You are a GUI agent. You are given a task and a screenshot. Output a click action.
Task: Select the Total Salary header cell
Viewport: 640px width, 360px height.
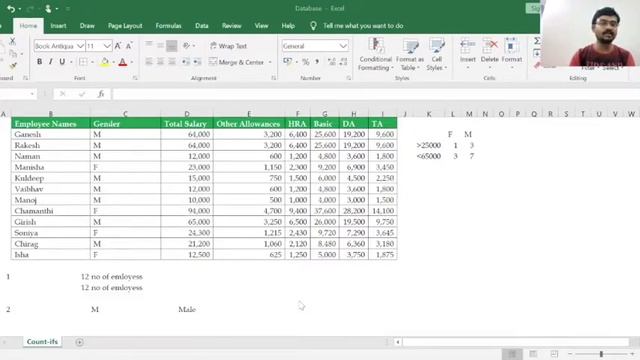pos(187,123)
